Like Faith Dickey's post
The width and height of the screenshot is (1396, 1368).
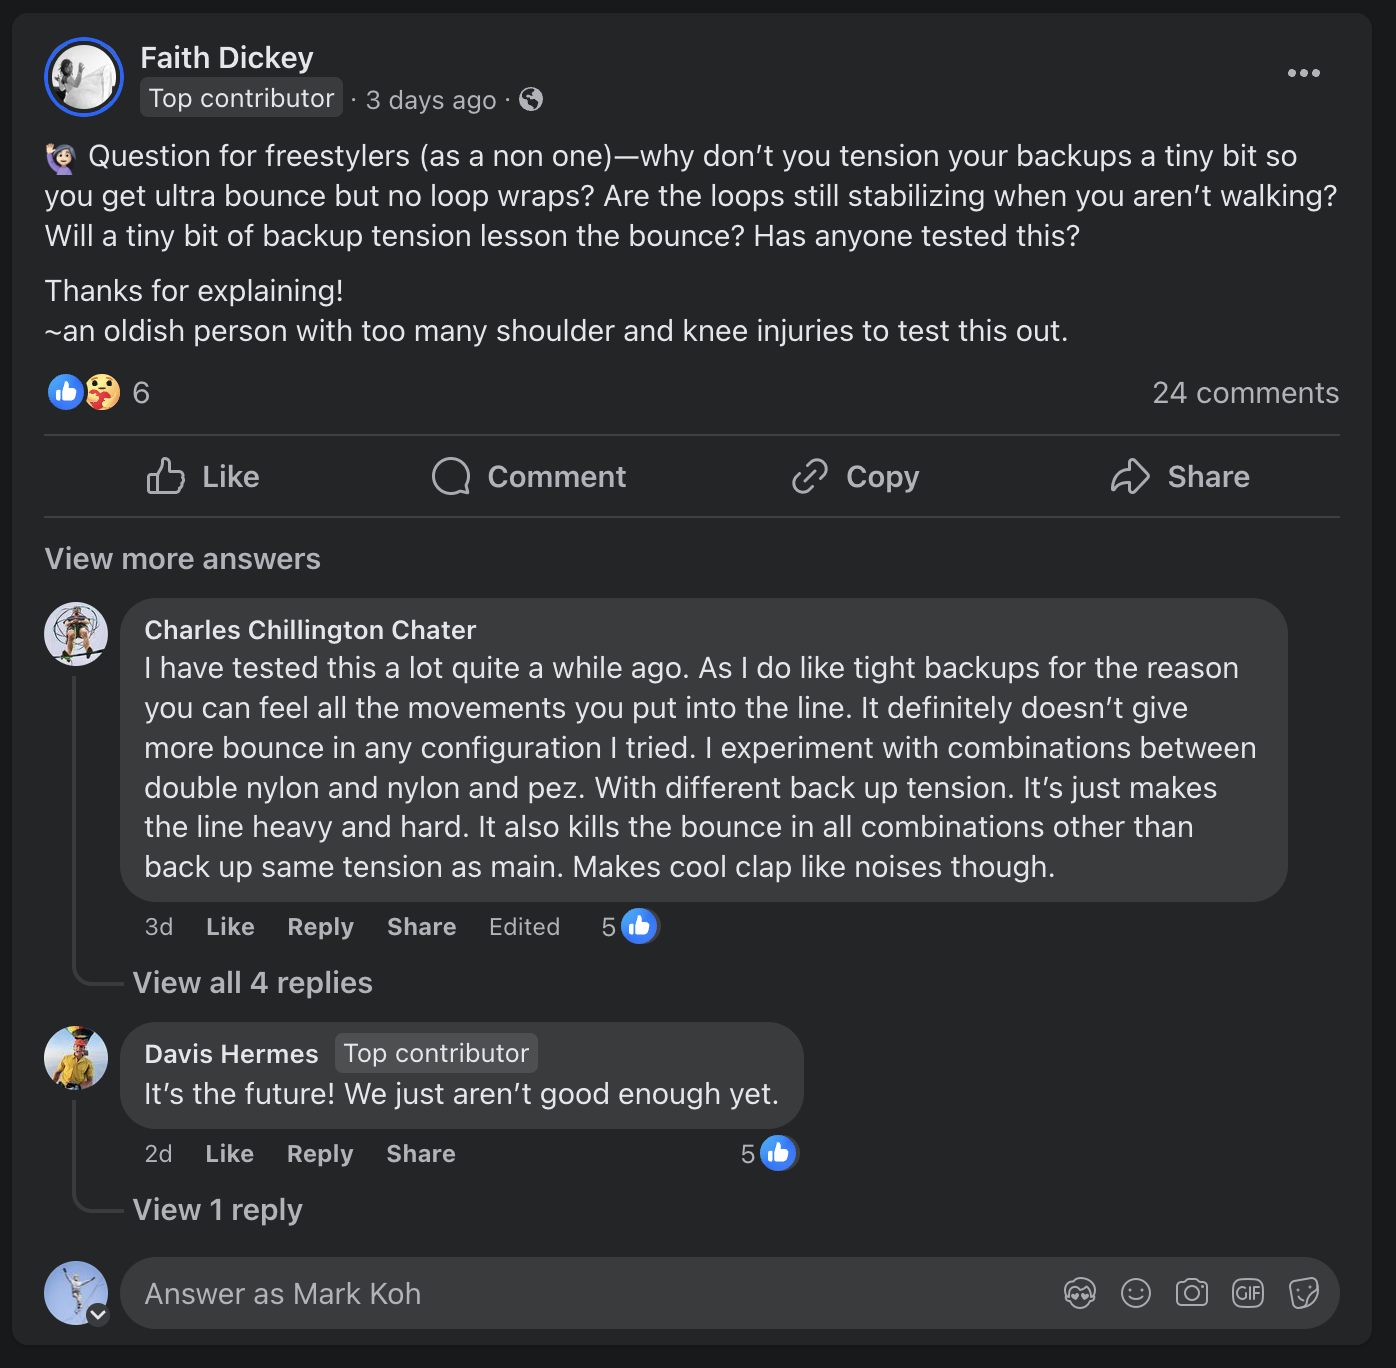coord(203,476)
